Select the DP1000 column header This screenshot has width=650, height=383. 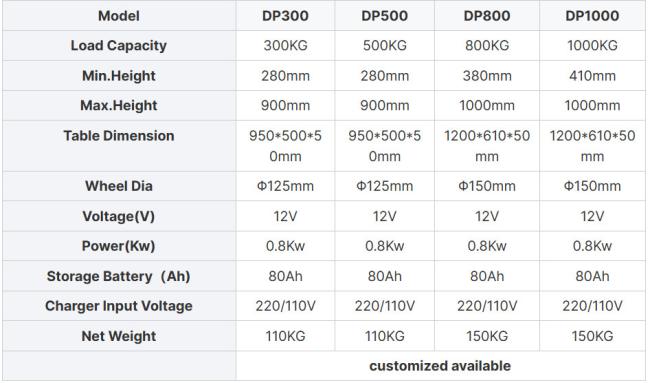pos(592,16)
